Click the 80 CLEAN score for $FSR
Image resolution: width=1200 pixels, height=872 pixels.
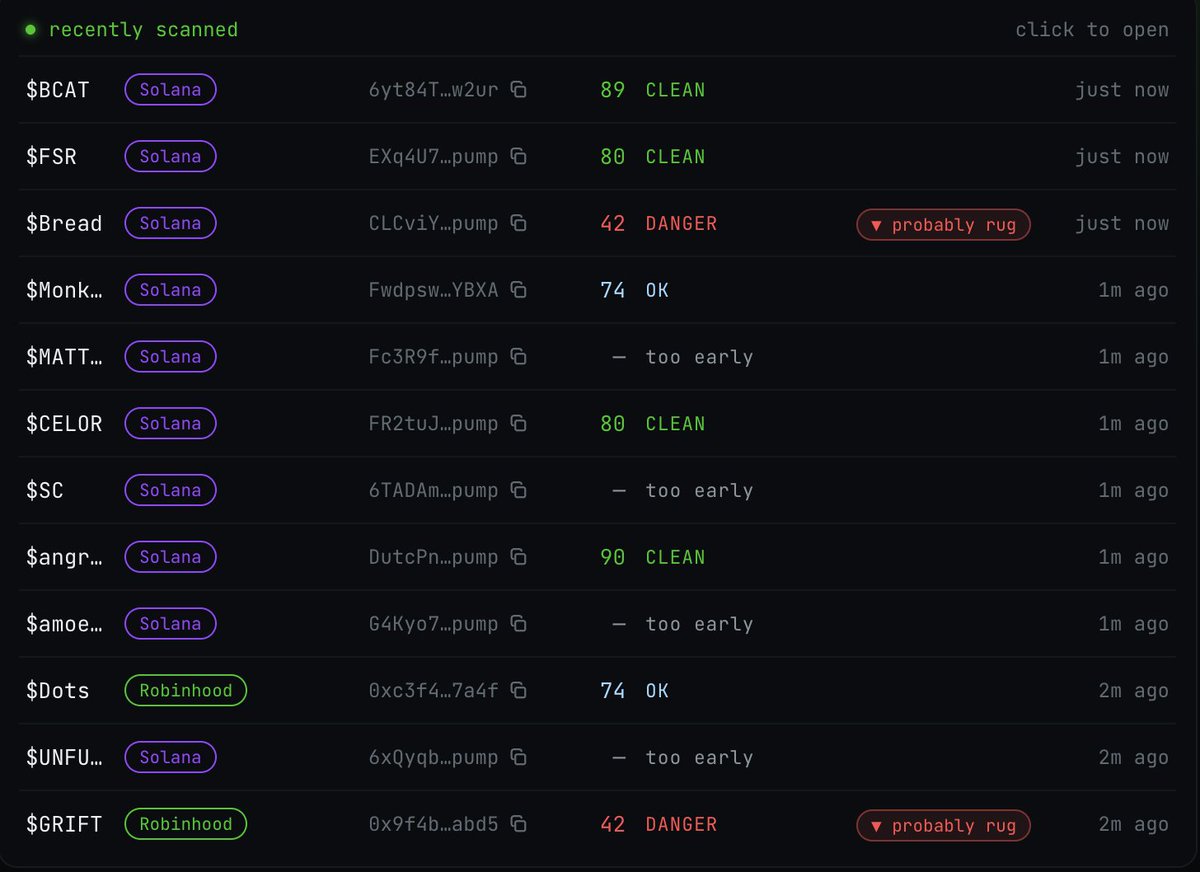click(653, 156)
